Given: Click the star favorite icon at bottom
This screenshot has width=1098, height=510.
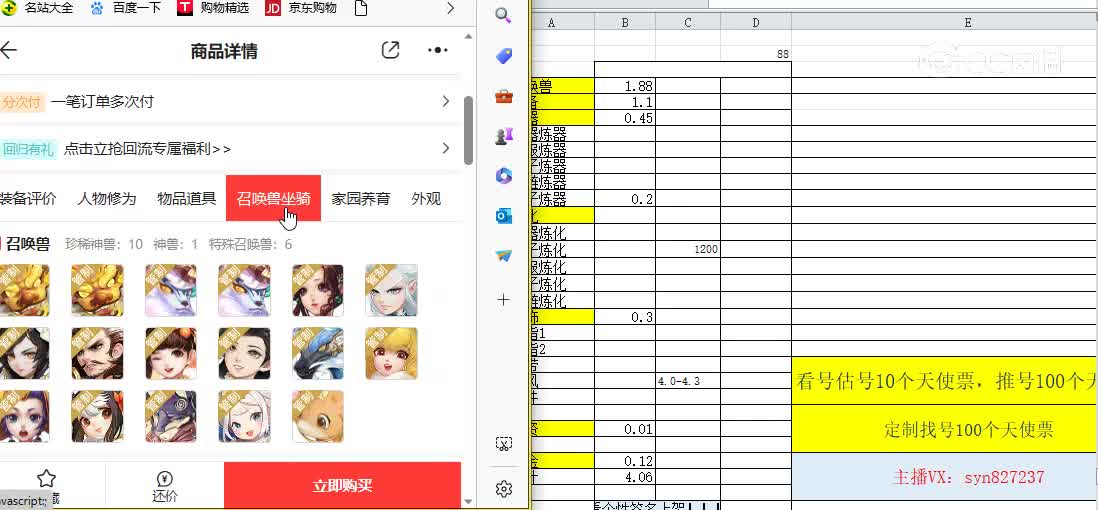Looking at the screenshot, I should point(46,479).
